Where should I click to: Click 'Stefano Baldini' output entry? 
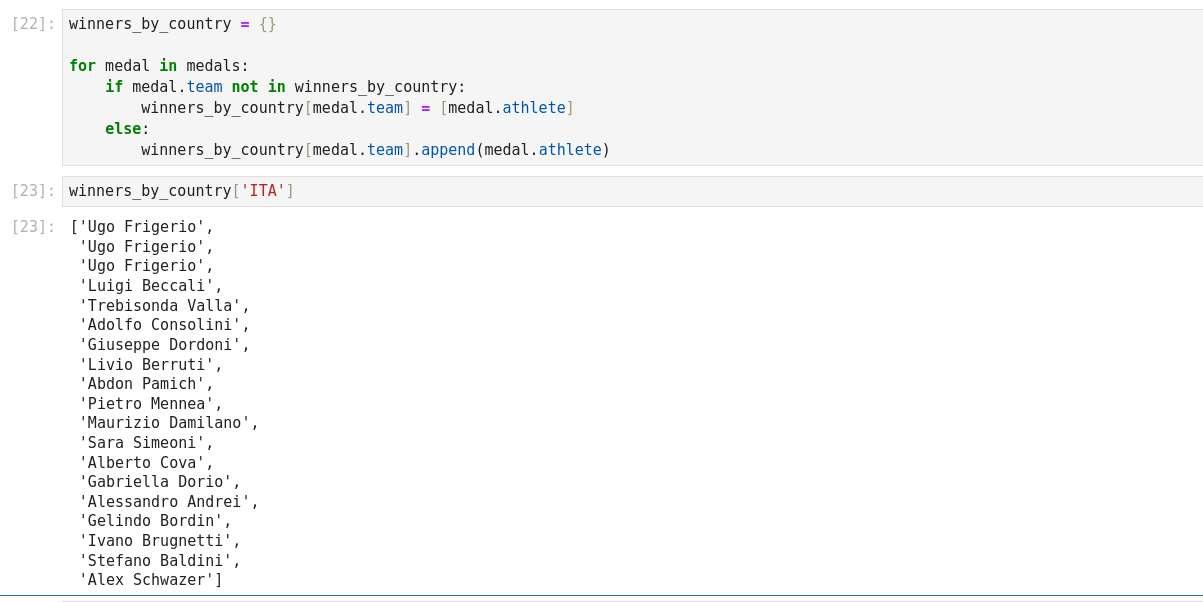coord(159,561)
